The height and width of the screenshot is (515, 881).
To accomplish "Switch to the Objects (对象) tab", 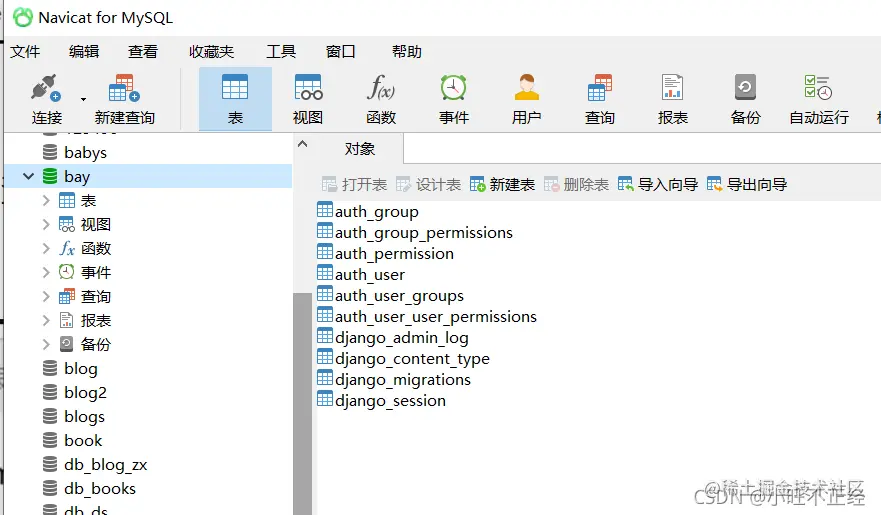I will pyautogui.click(x=360, y=149).
